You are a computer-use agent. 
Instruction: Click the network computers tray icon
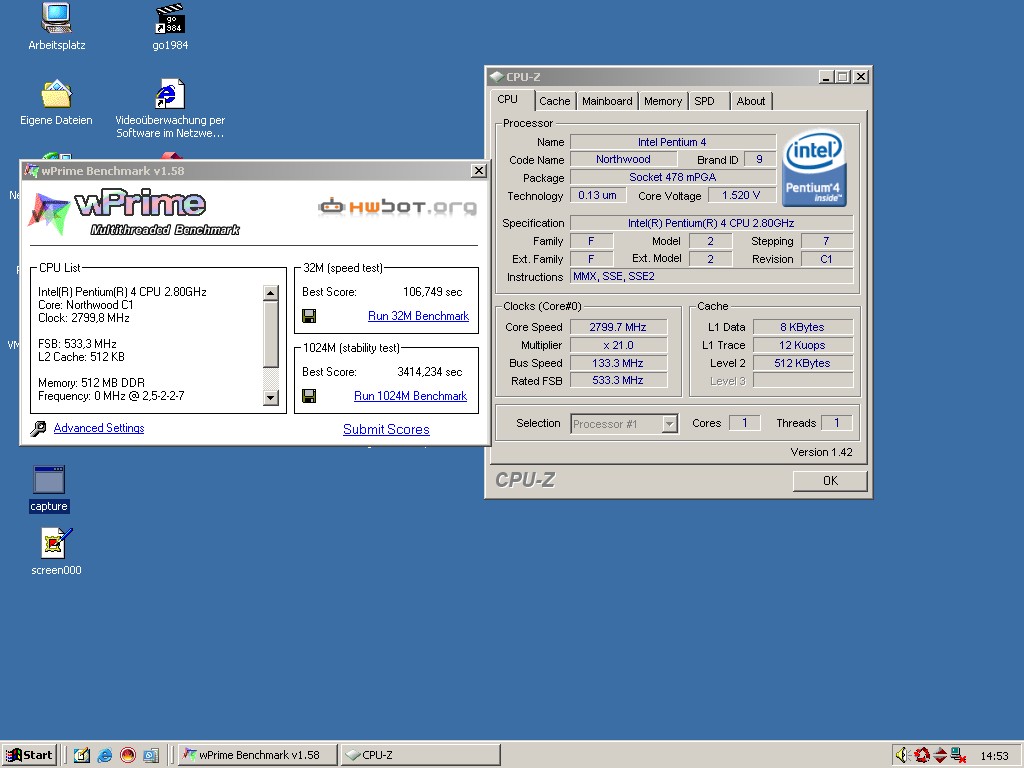959,755
